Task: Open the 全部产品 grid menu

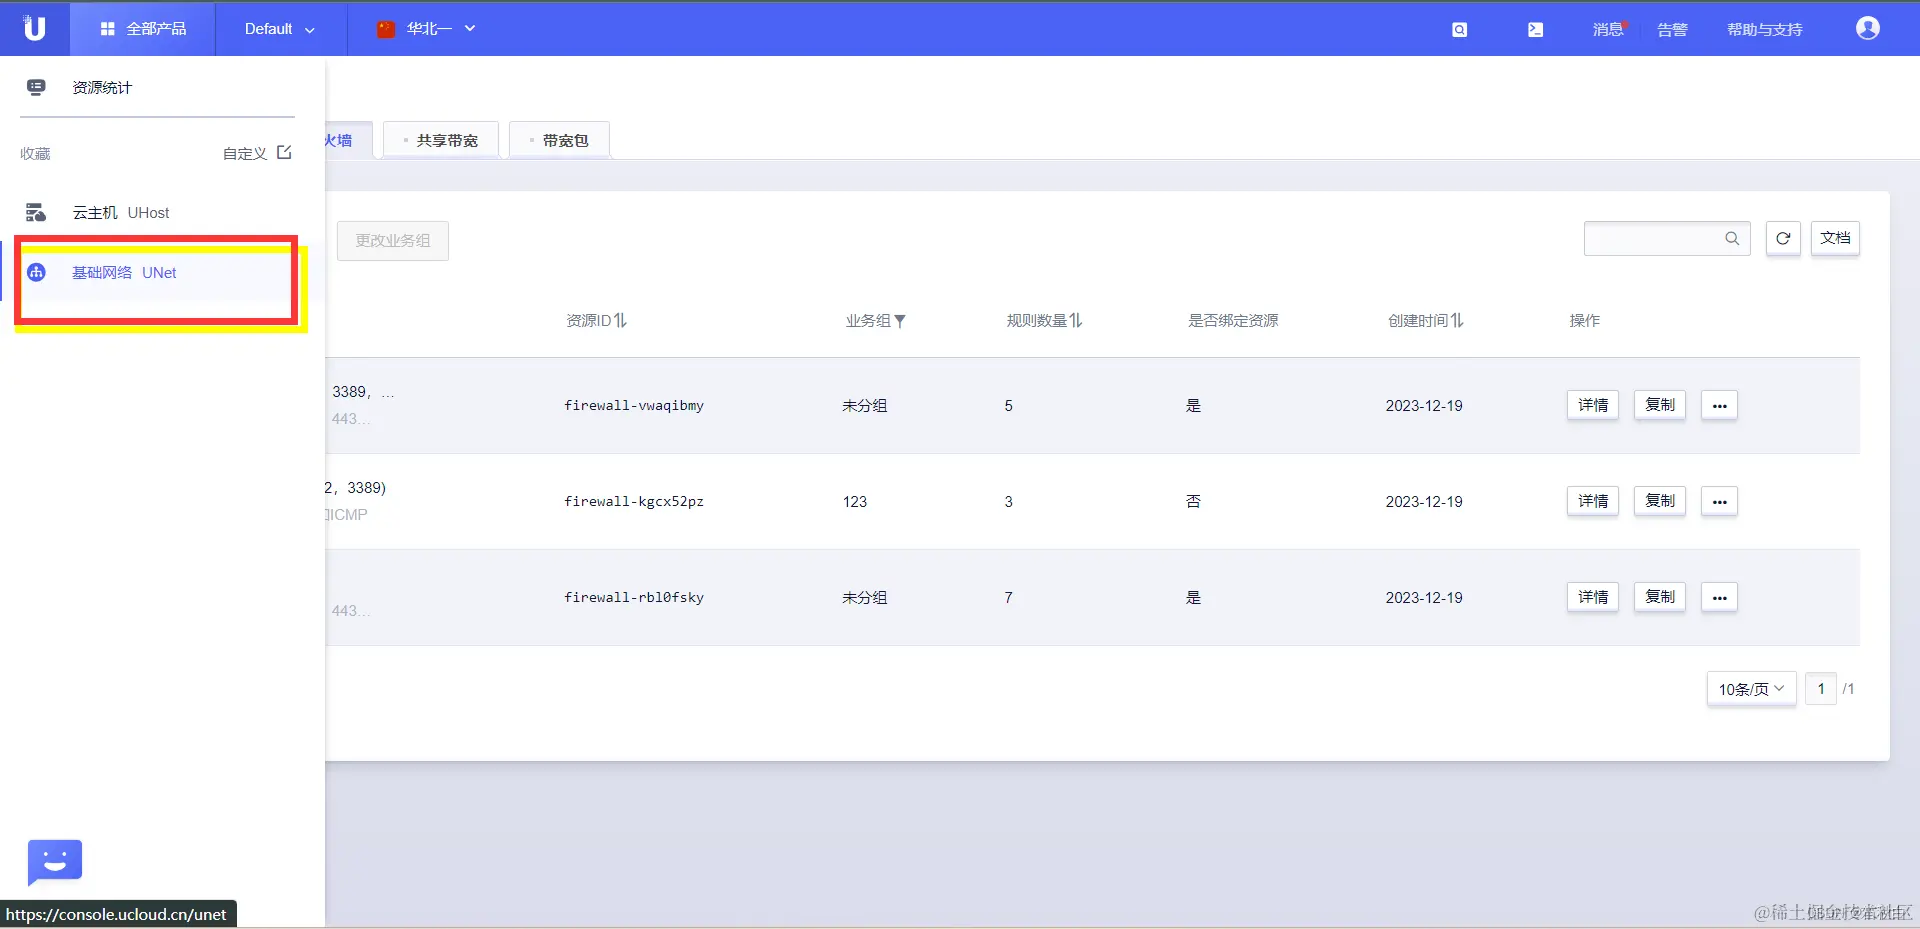Action: pos(143,29)
